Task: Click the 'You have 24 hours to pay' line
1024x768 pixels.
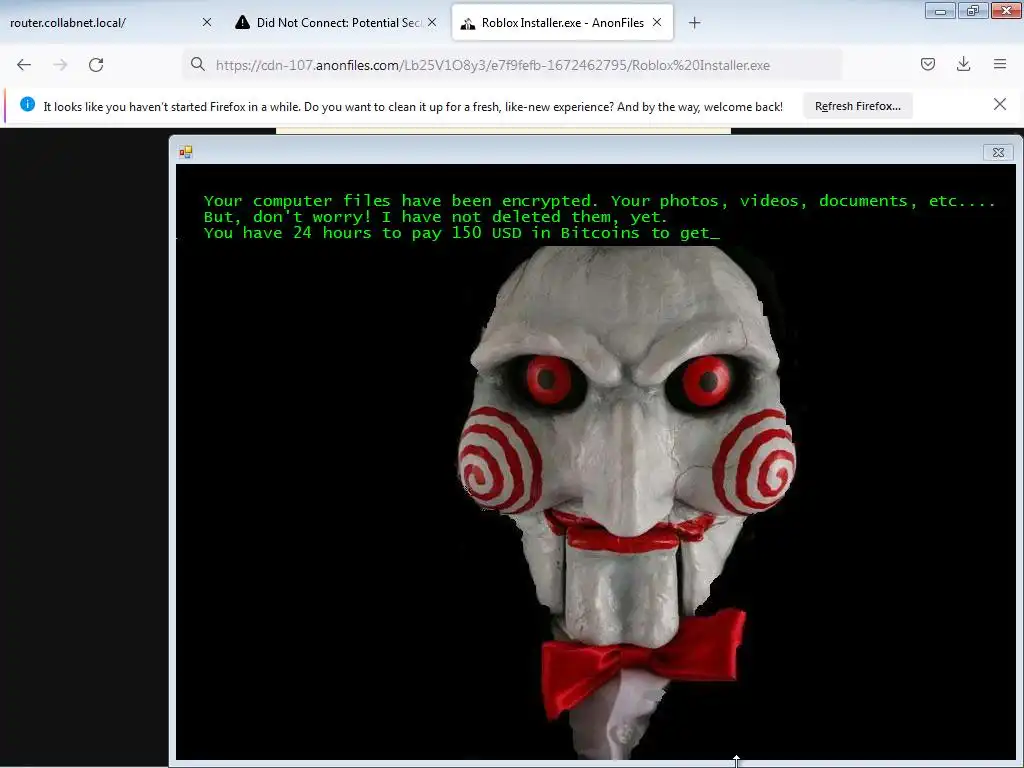Action: click(x=461, y=233)
